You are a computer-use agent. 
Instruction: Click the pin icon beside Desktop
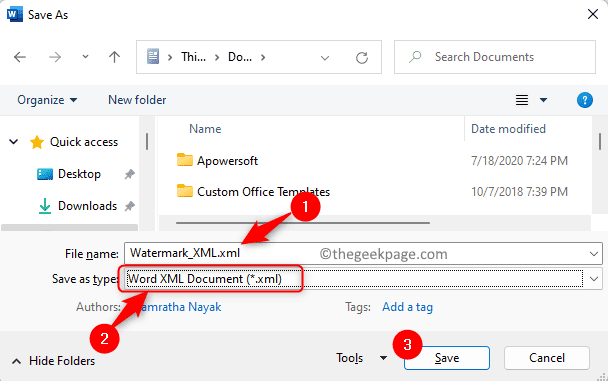[x=130, y=174]
